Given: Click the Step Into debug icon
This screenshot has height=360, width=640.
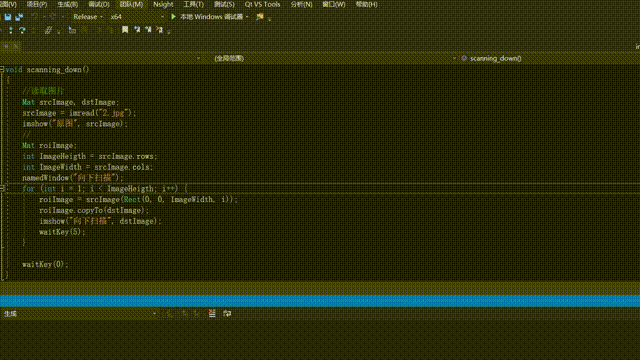Looking at the screenshot, I should click(x=11, y=30).
